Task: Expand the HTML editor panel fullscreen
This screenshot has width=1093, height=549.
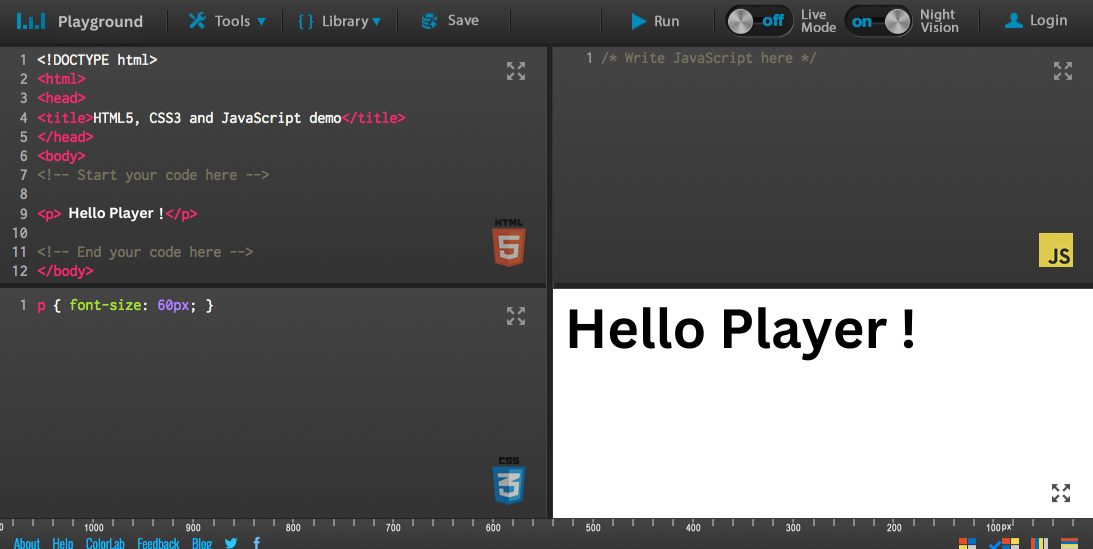Action: tap(516, 71)
